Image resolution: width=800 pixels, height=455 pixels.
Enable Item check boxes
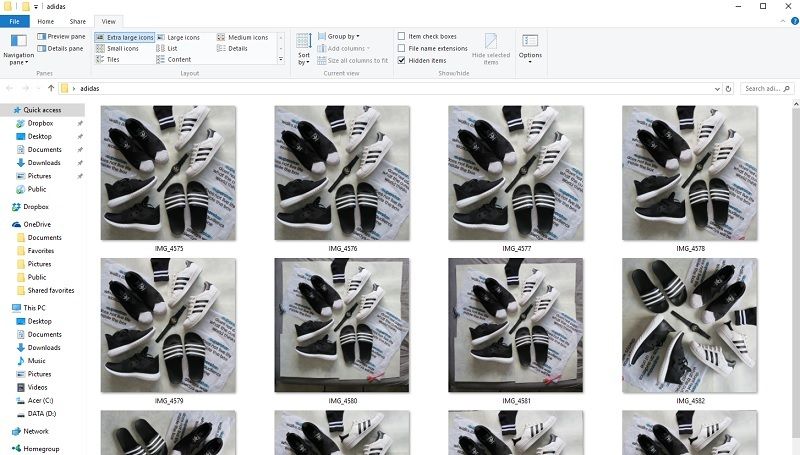[x=402, y=37]
